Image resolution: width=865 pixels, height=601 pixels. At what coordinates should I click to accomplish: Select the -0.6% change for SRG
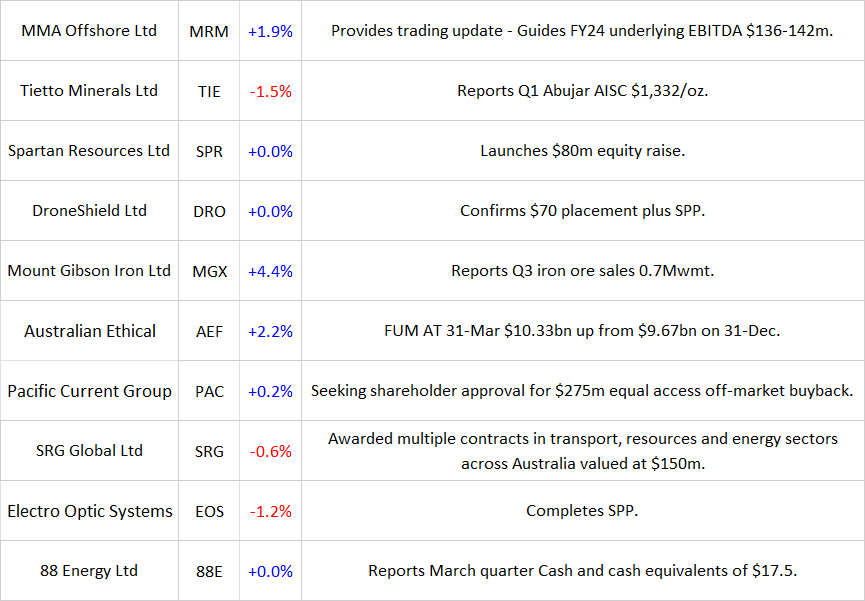click(x=270, y=451)
